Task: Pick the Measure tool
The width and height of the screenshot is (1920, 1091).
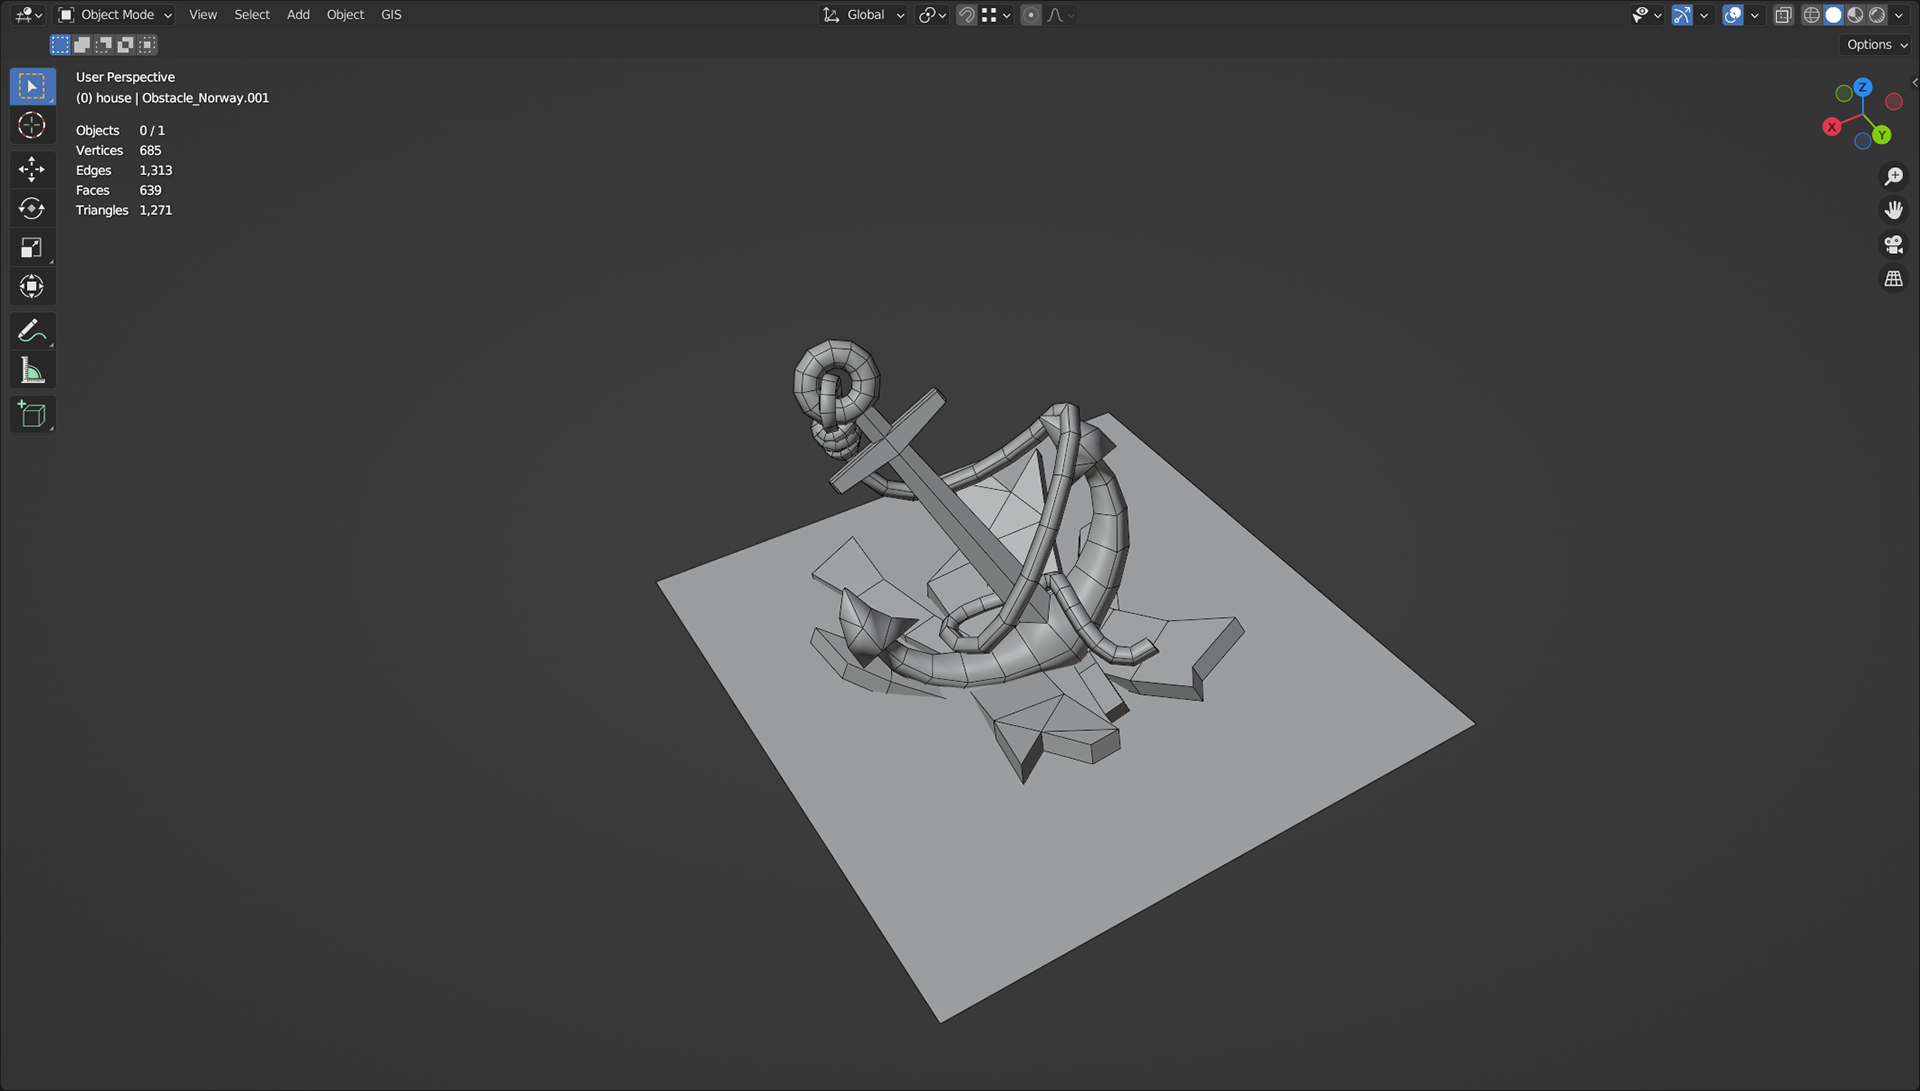Action: coord(32,372)
